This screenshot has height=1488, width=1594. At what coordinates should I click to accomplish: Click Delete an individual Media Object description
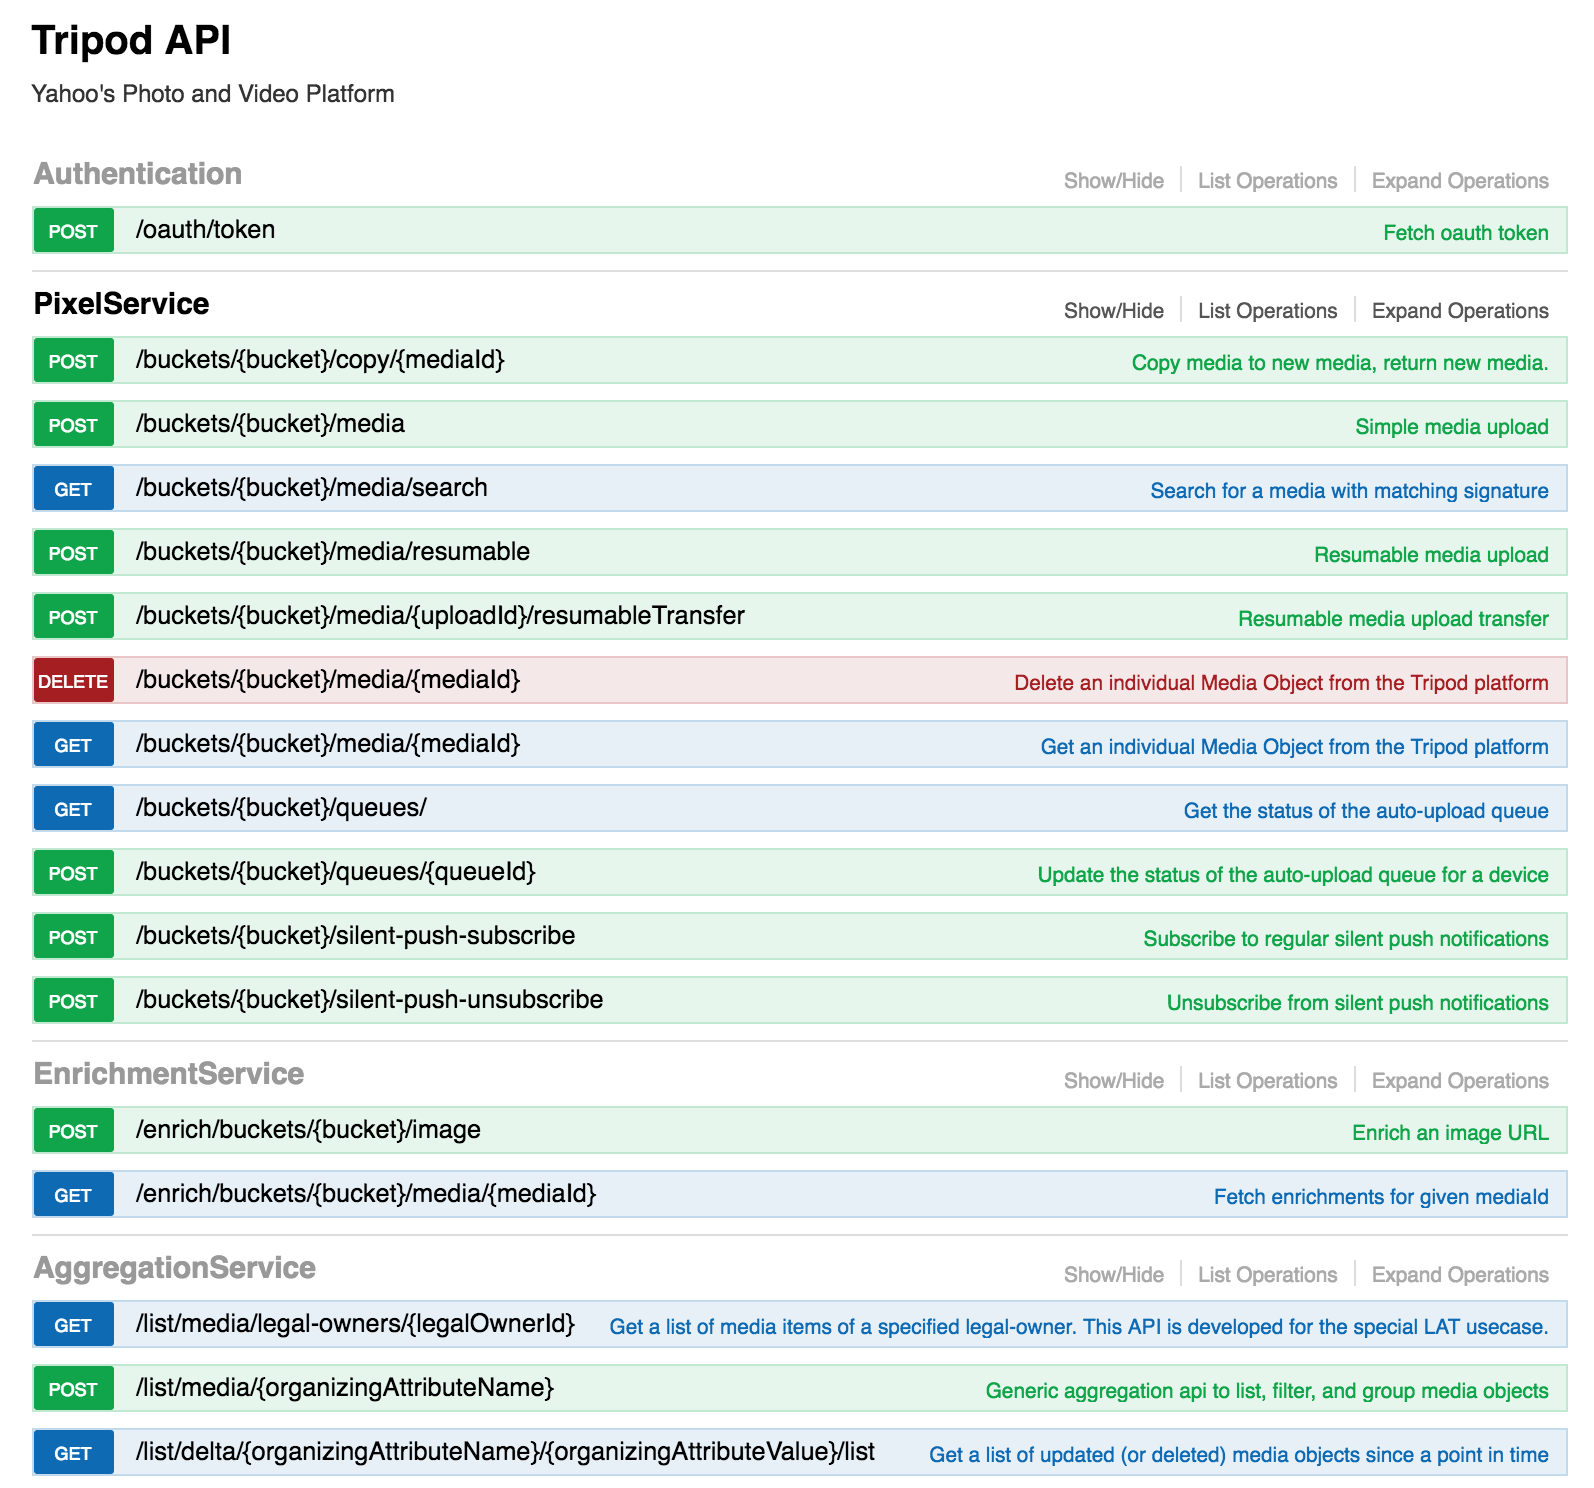coord(1281,683)
